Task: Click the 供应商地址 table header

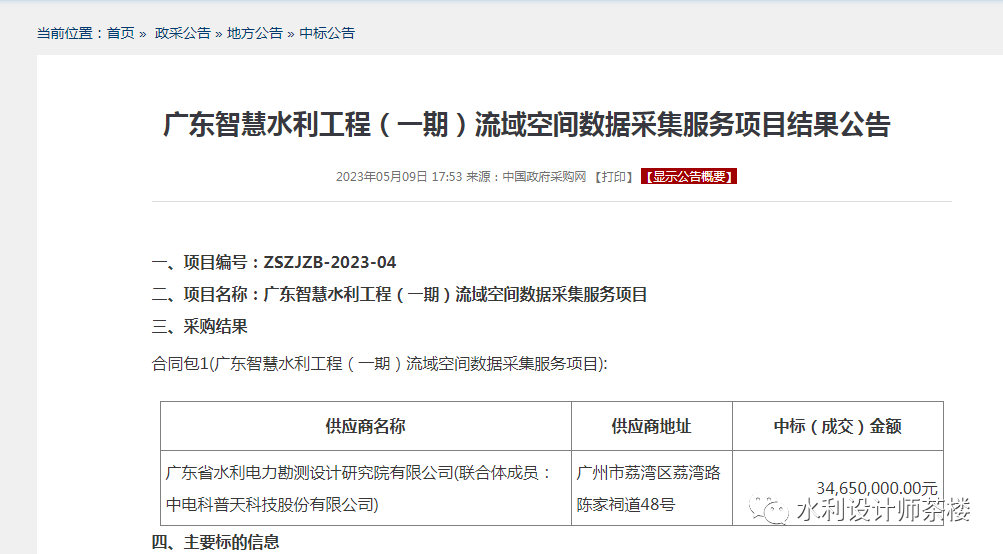Action: click(x=652, y=426)
